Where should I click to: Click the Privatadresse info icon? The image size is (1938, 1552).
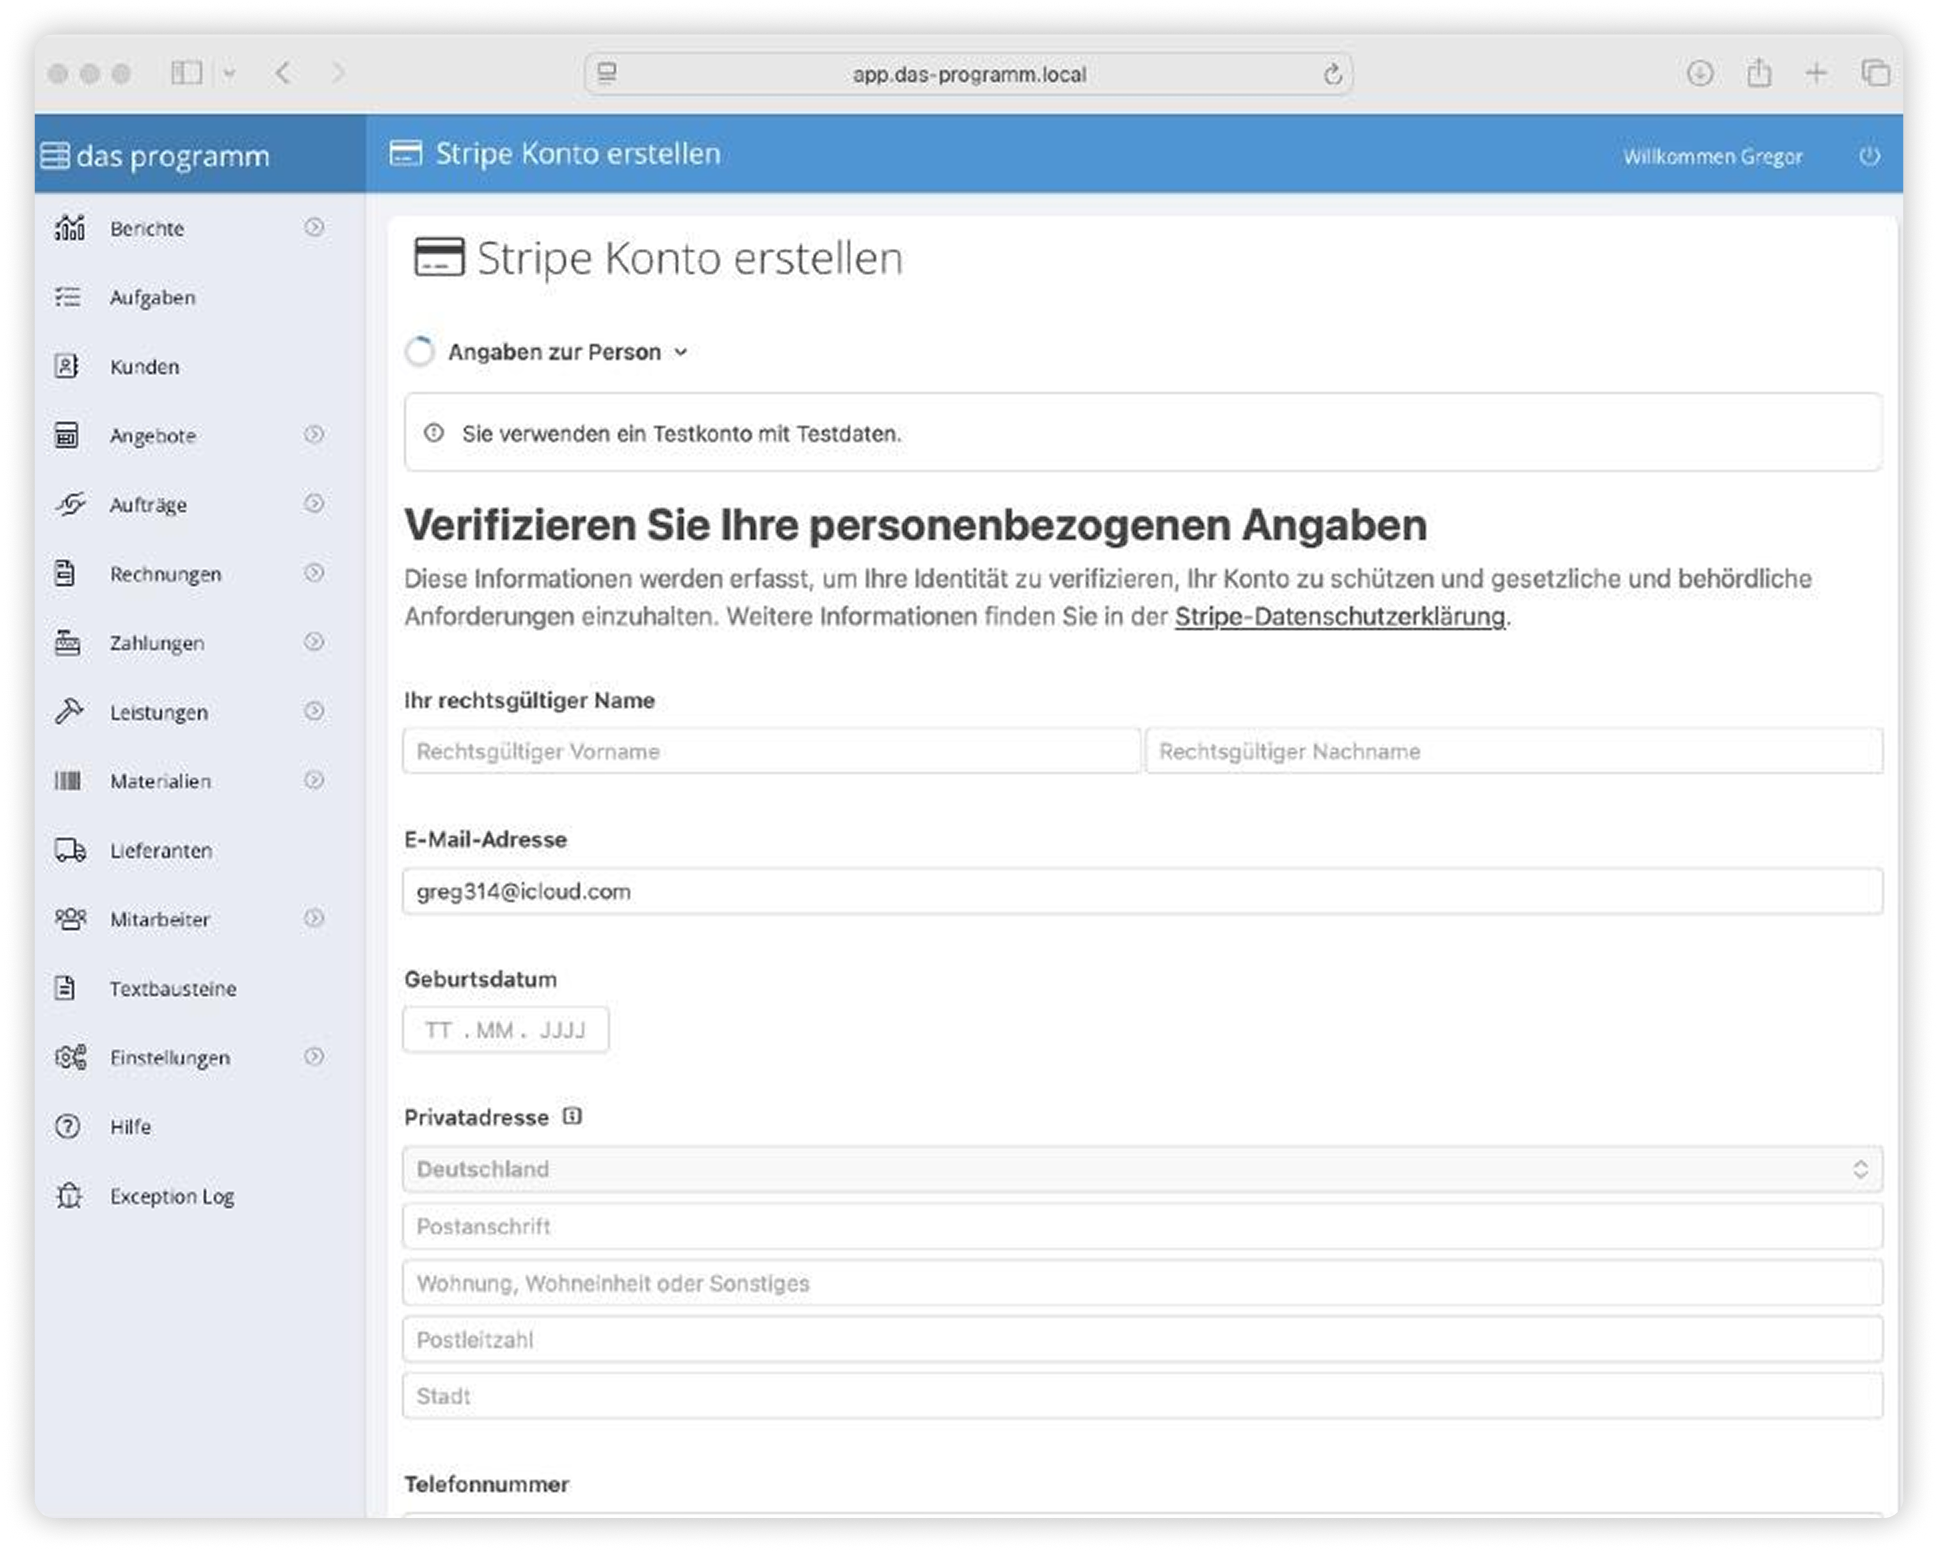point(572,1116)
